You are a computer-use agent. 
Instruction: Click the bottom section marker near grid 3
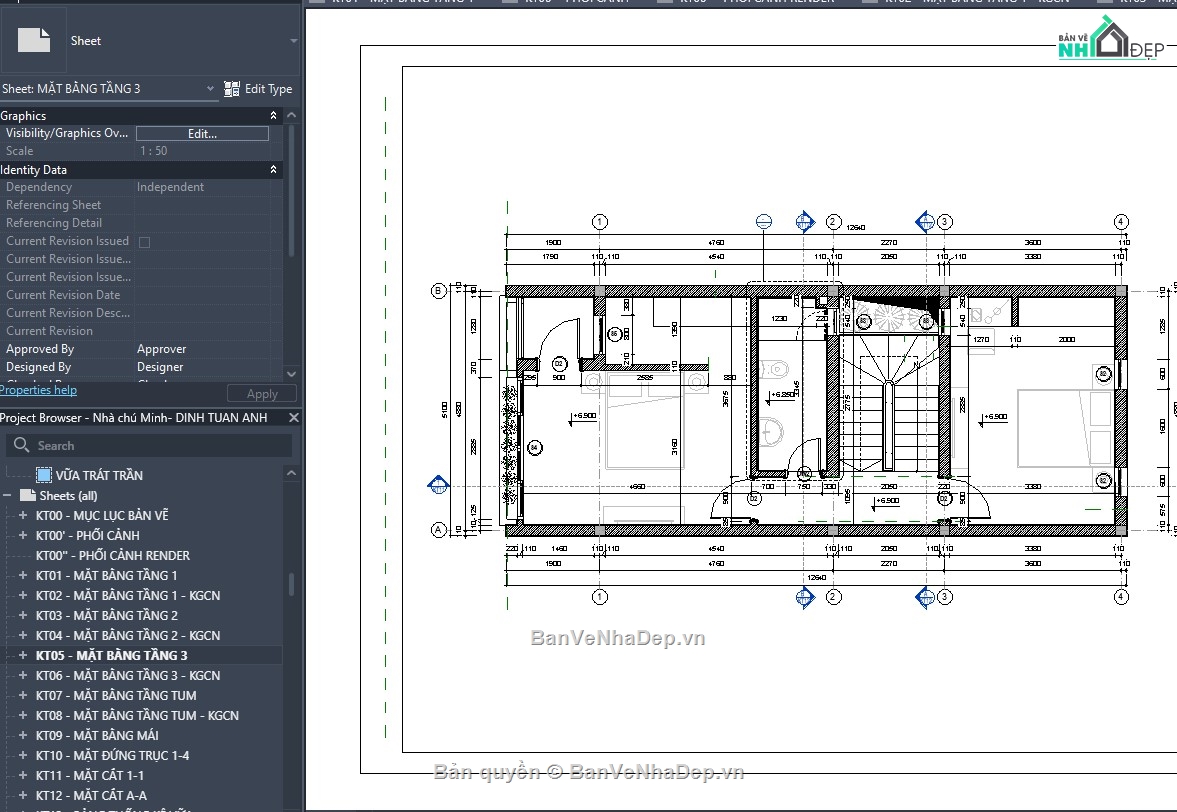926,597
